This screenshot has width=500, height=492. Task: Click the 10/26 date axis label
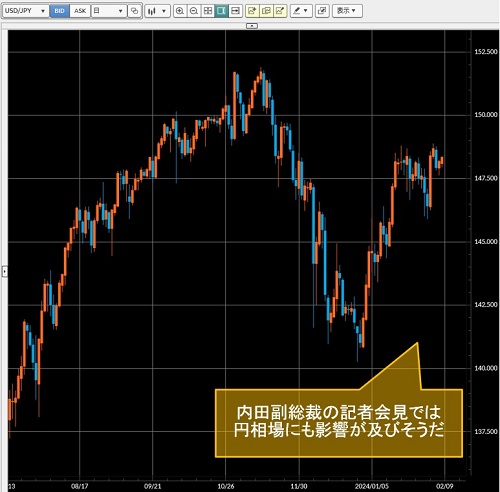[x=226, y=486]
